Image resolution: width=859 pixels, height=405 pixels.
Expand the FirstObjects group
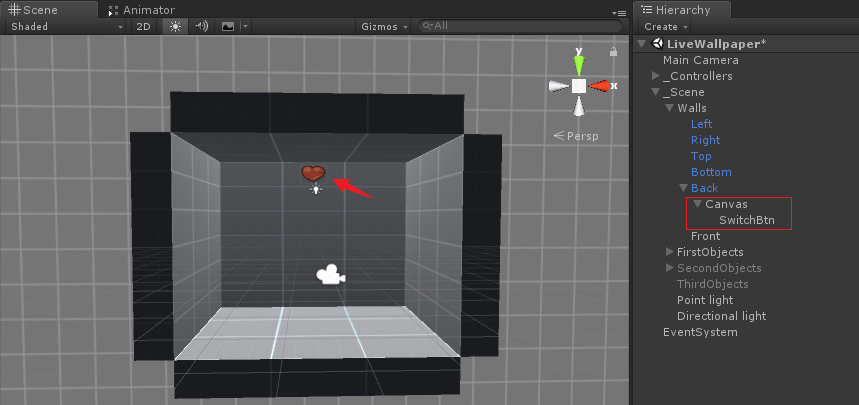coord(669,252)
